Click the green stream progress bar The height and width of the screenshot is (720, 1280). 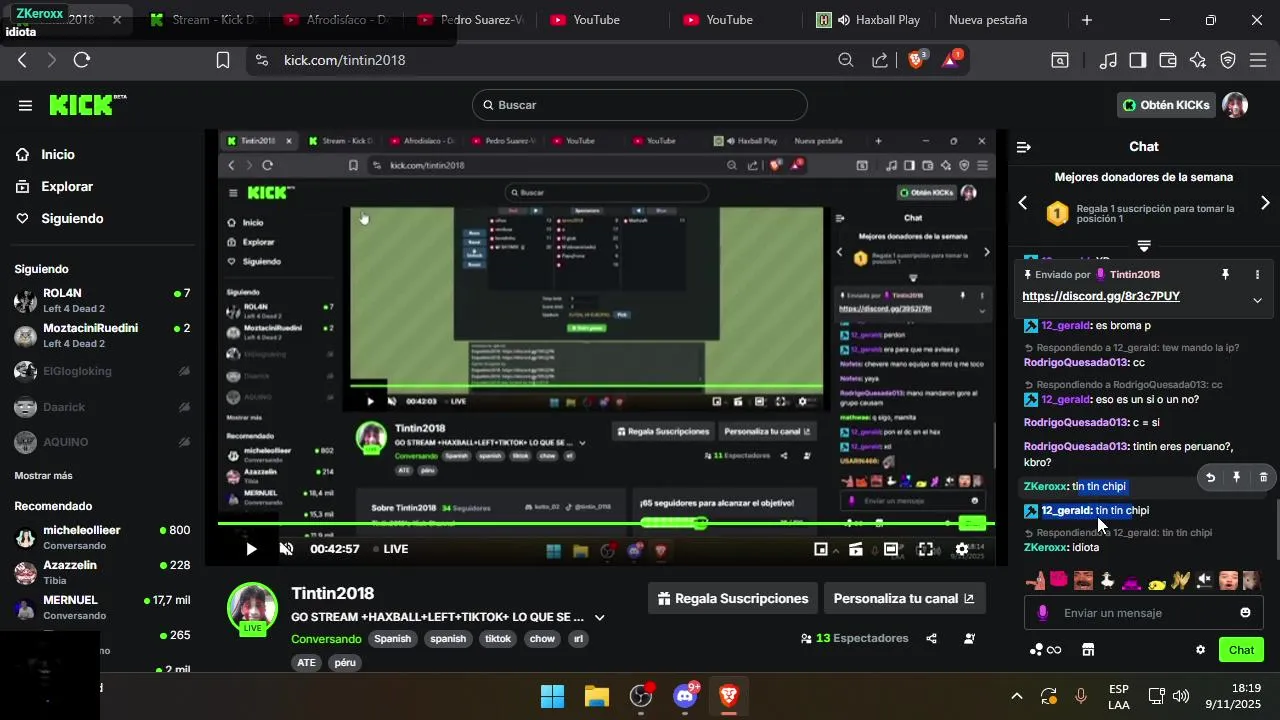coord(605,524)
